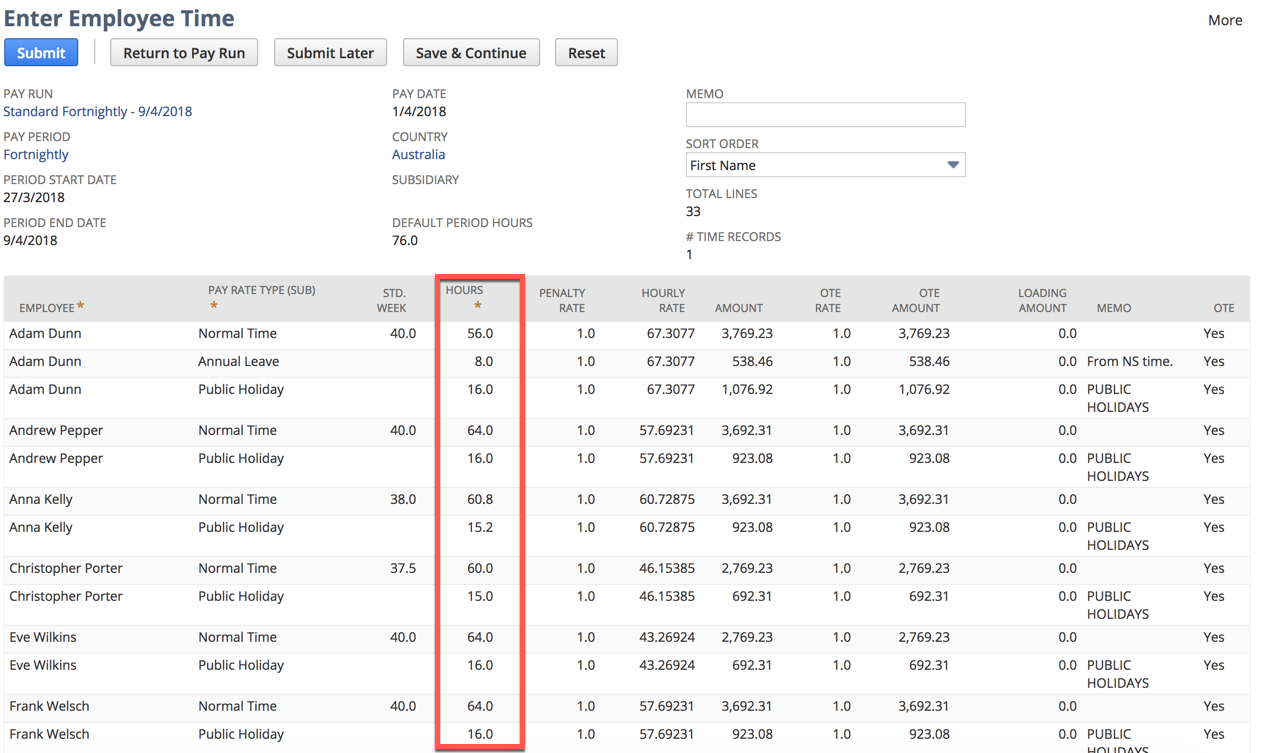The width and height of the screenshot is (1269, 753).
Task: Open the Australia country record
Action: click(418, 154)
